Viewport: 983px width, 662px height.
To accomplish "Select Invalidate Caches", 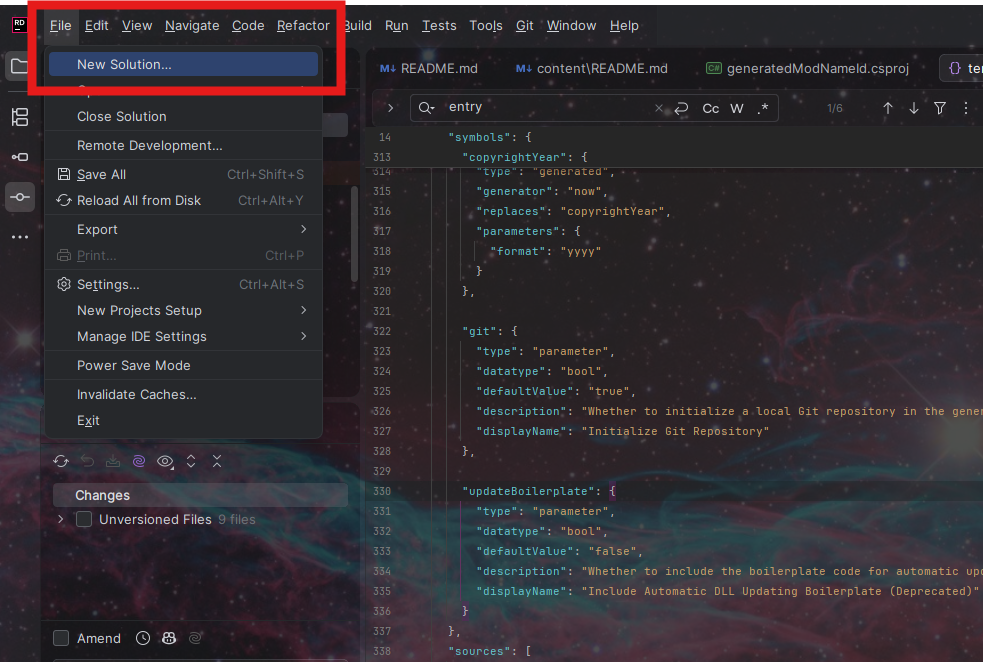I will click(184, 394).
